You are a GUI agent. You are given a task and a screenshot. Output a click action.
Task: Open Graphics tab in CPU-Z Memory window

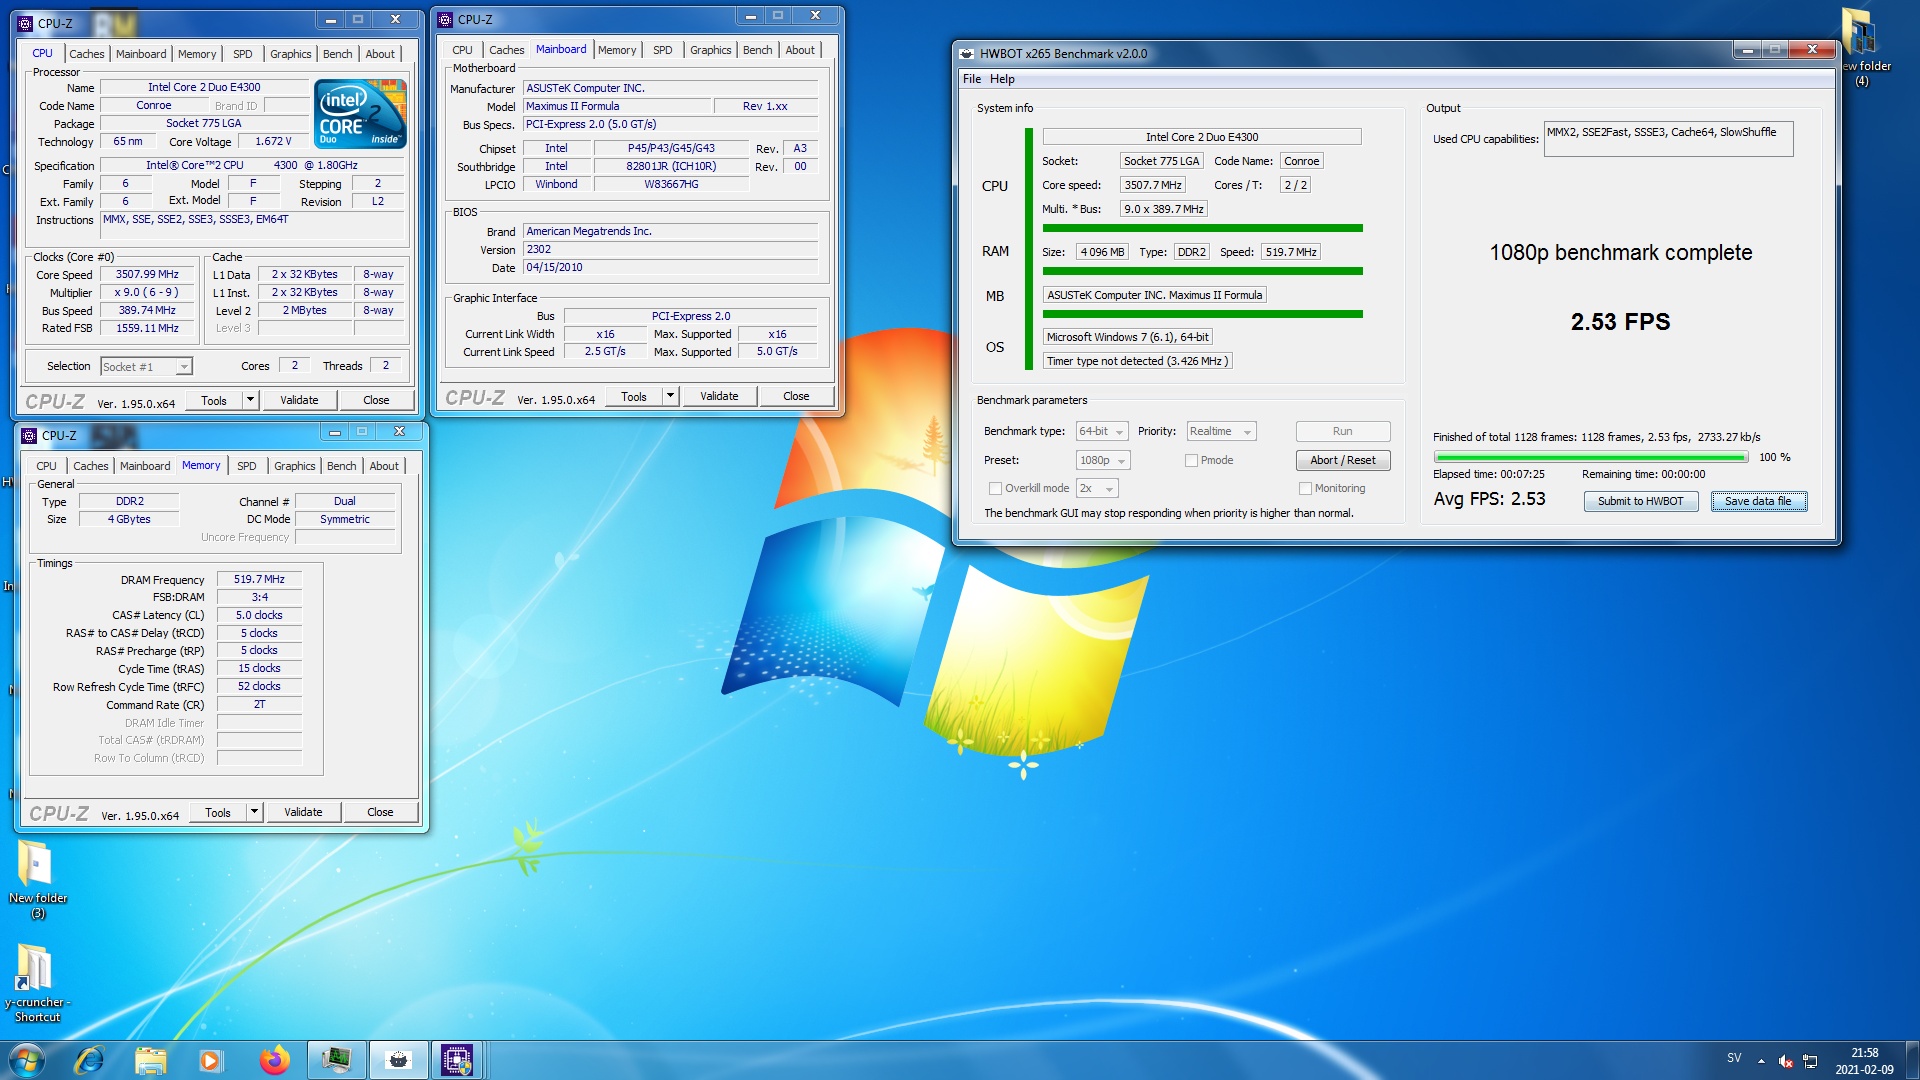294,466
